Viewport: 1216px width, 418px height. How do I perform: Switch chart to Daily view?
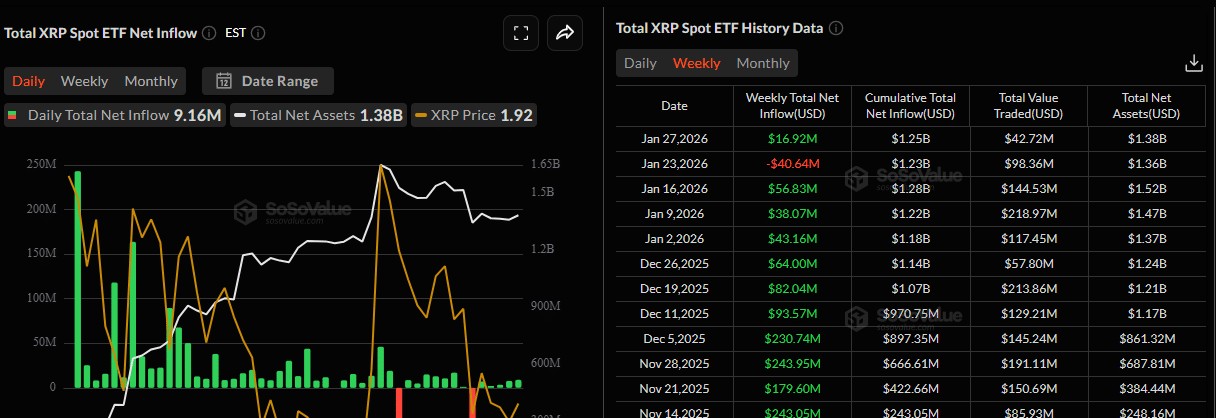28,81
